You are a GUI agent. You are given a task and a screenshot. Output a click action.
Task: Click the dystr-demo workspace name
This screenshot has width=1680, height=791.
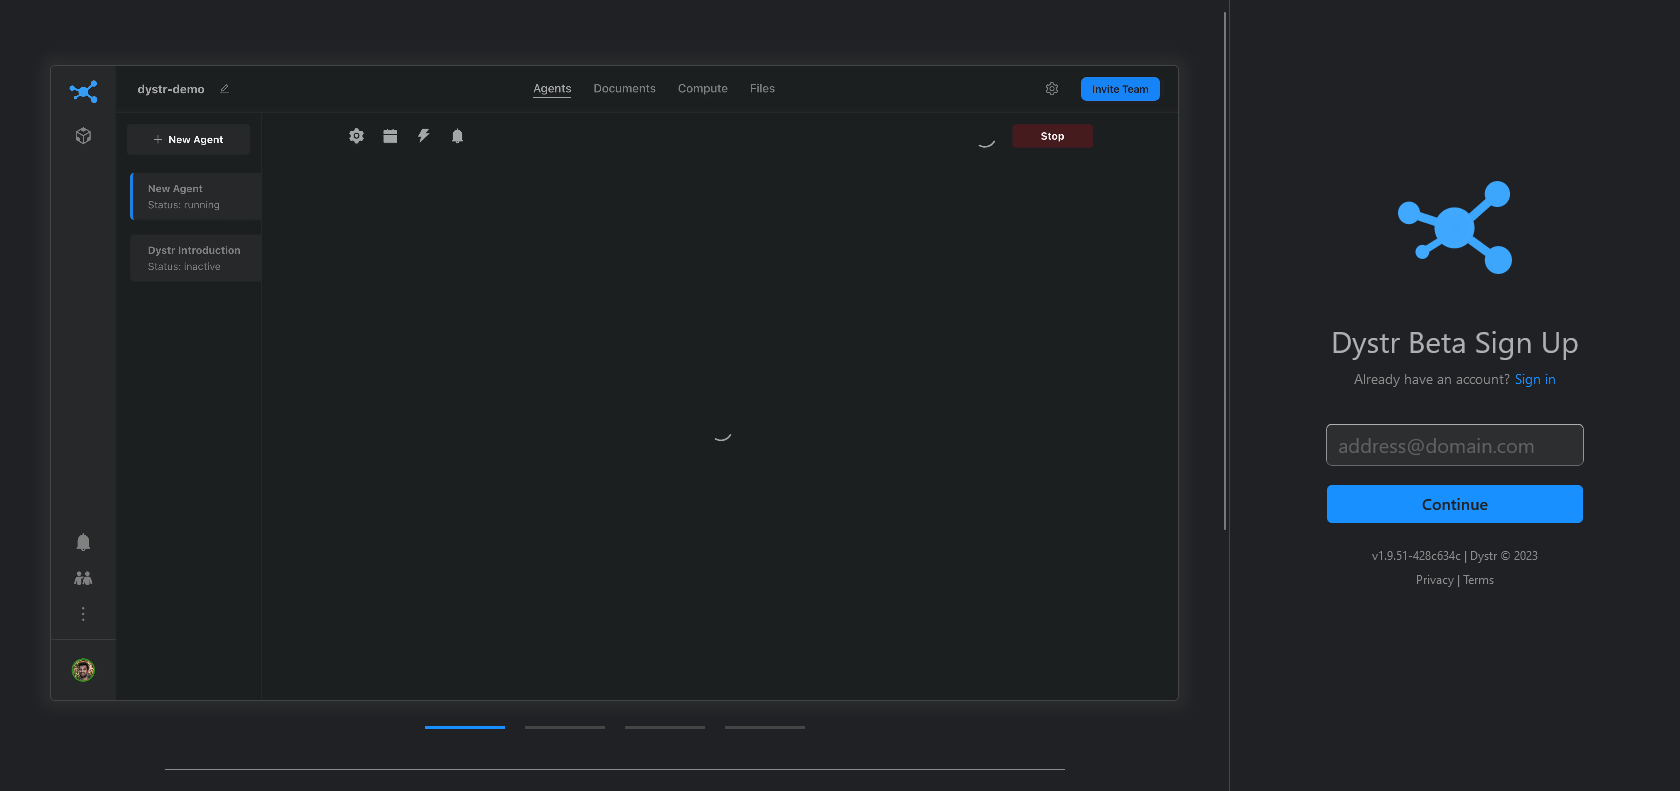[x=171, y=89]
